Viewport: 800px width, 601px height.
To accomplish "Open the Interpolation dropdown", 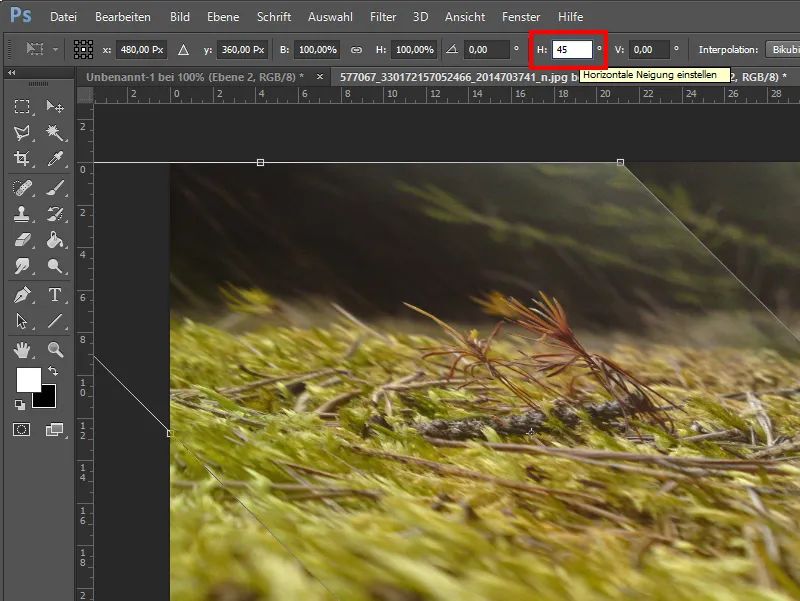I will pos(783,49).
